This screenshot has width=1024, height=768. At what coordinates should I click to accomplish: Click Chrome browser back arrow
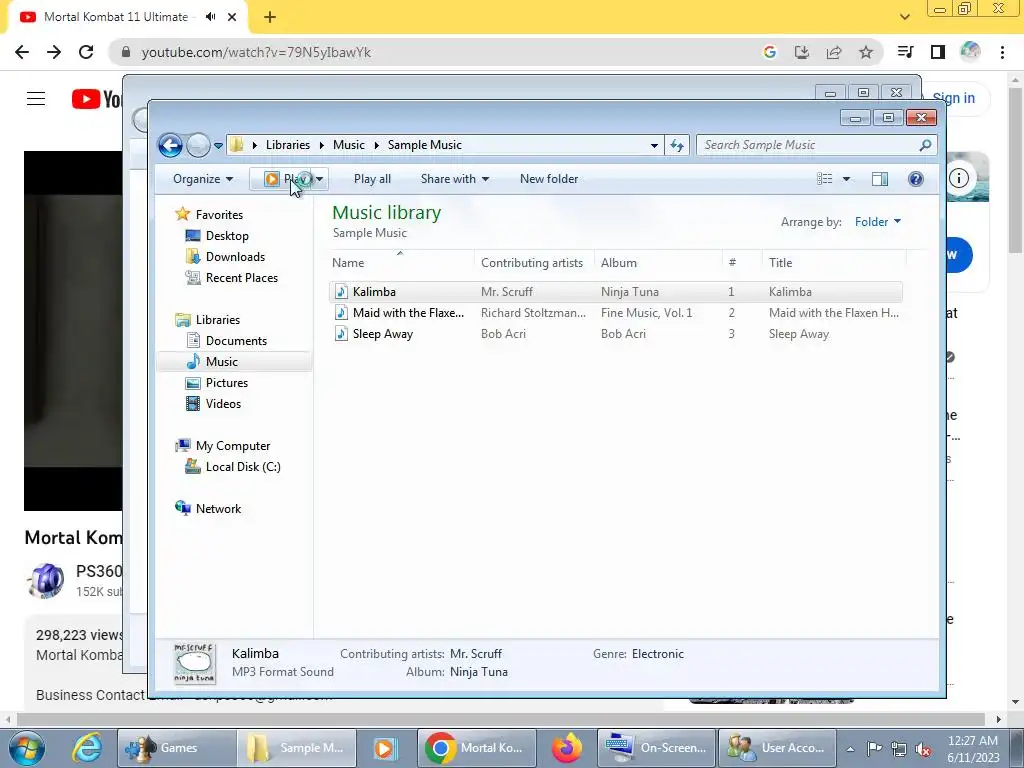(x=22, y=52)
